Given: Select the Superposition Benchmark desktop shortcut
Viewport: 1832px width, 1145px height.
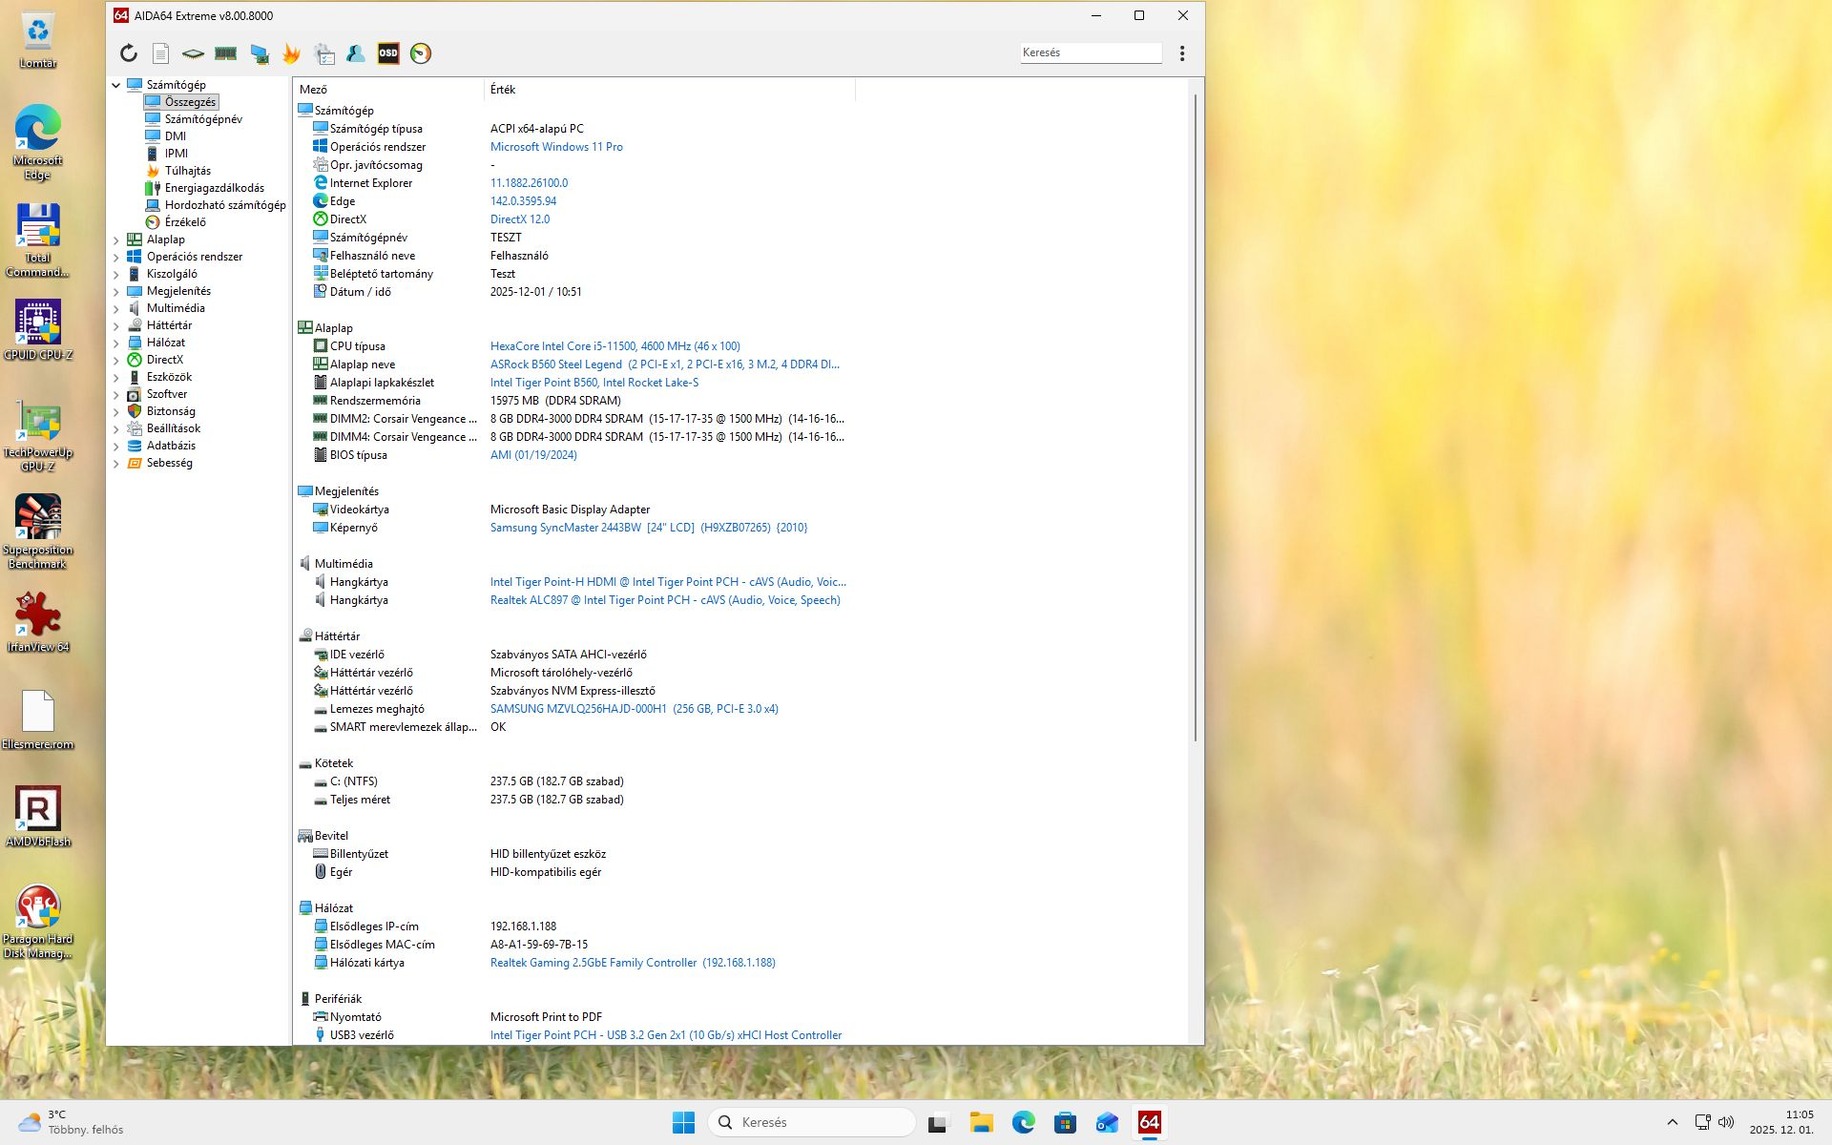Looking at the screenshot, I should [x=38, y=532].
